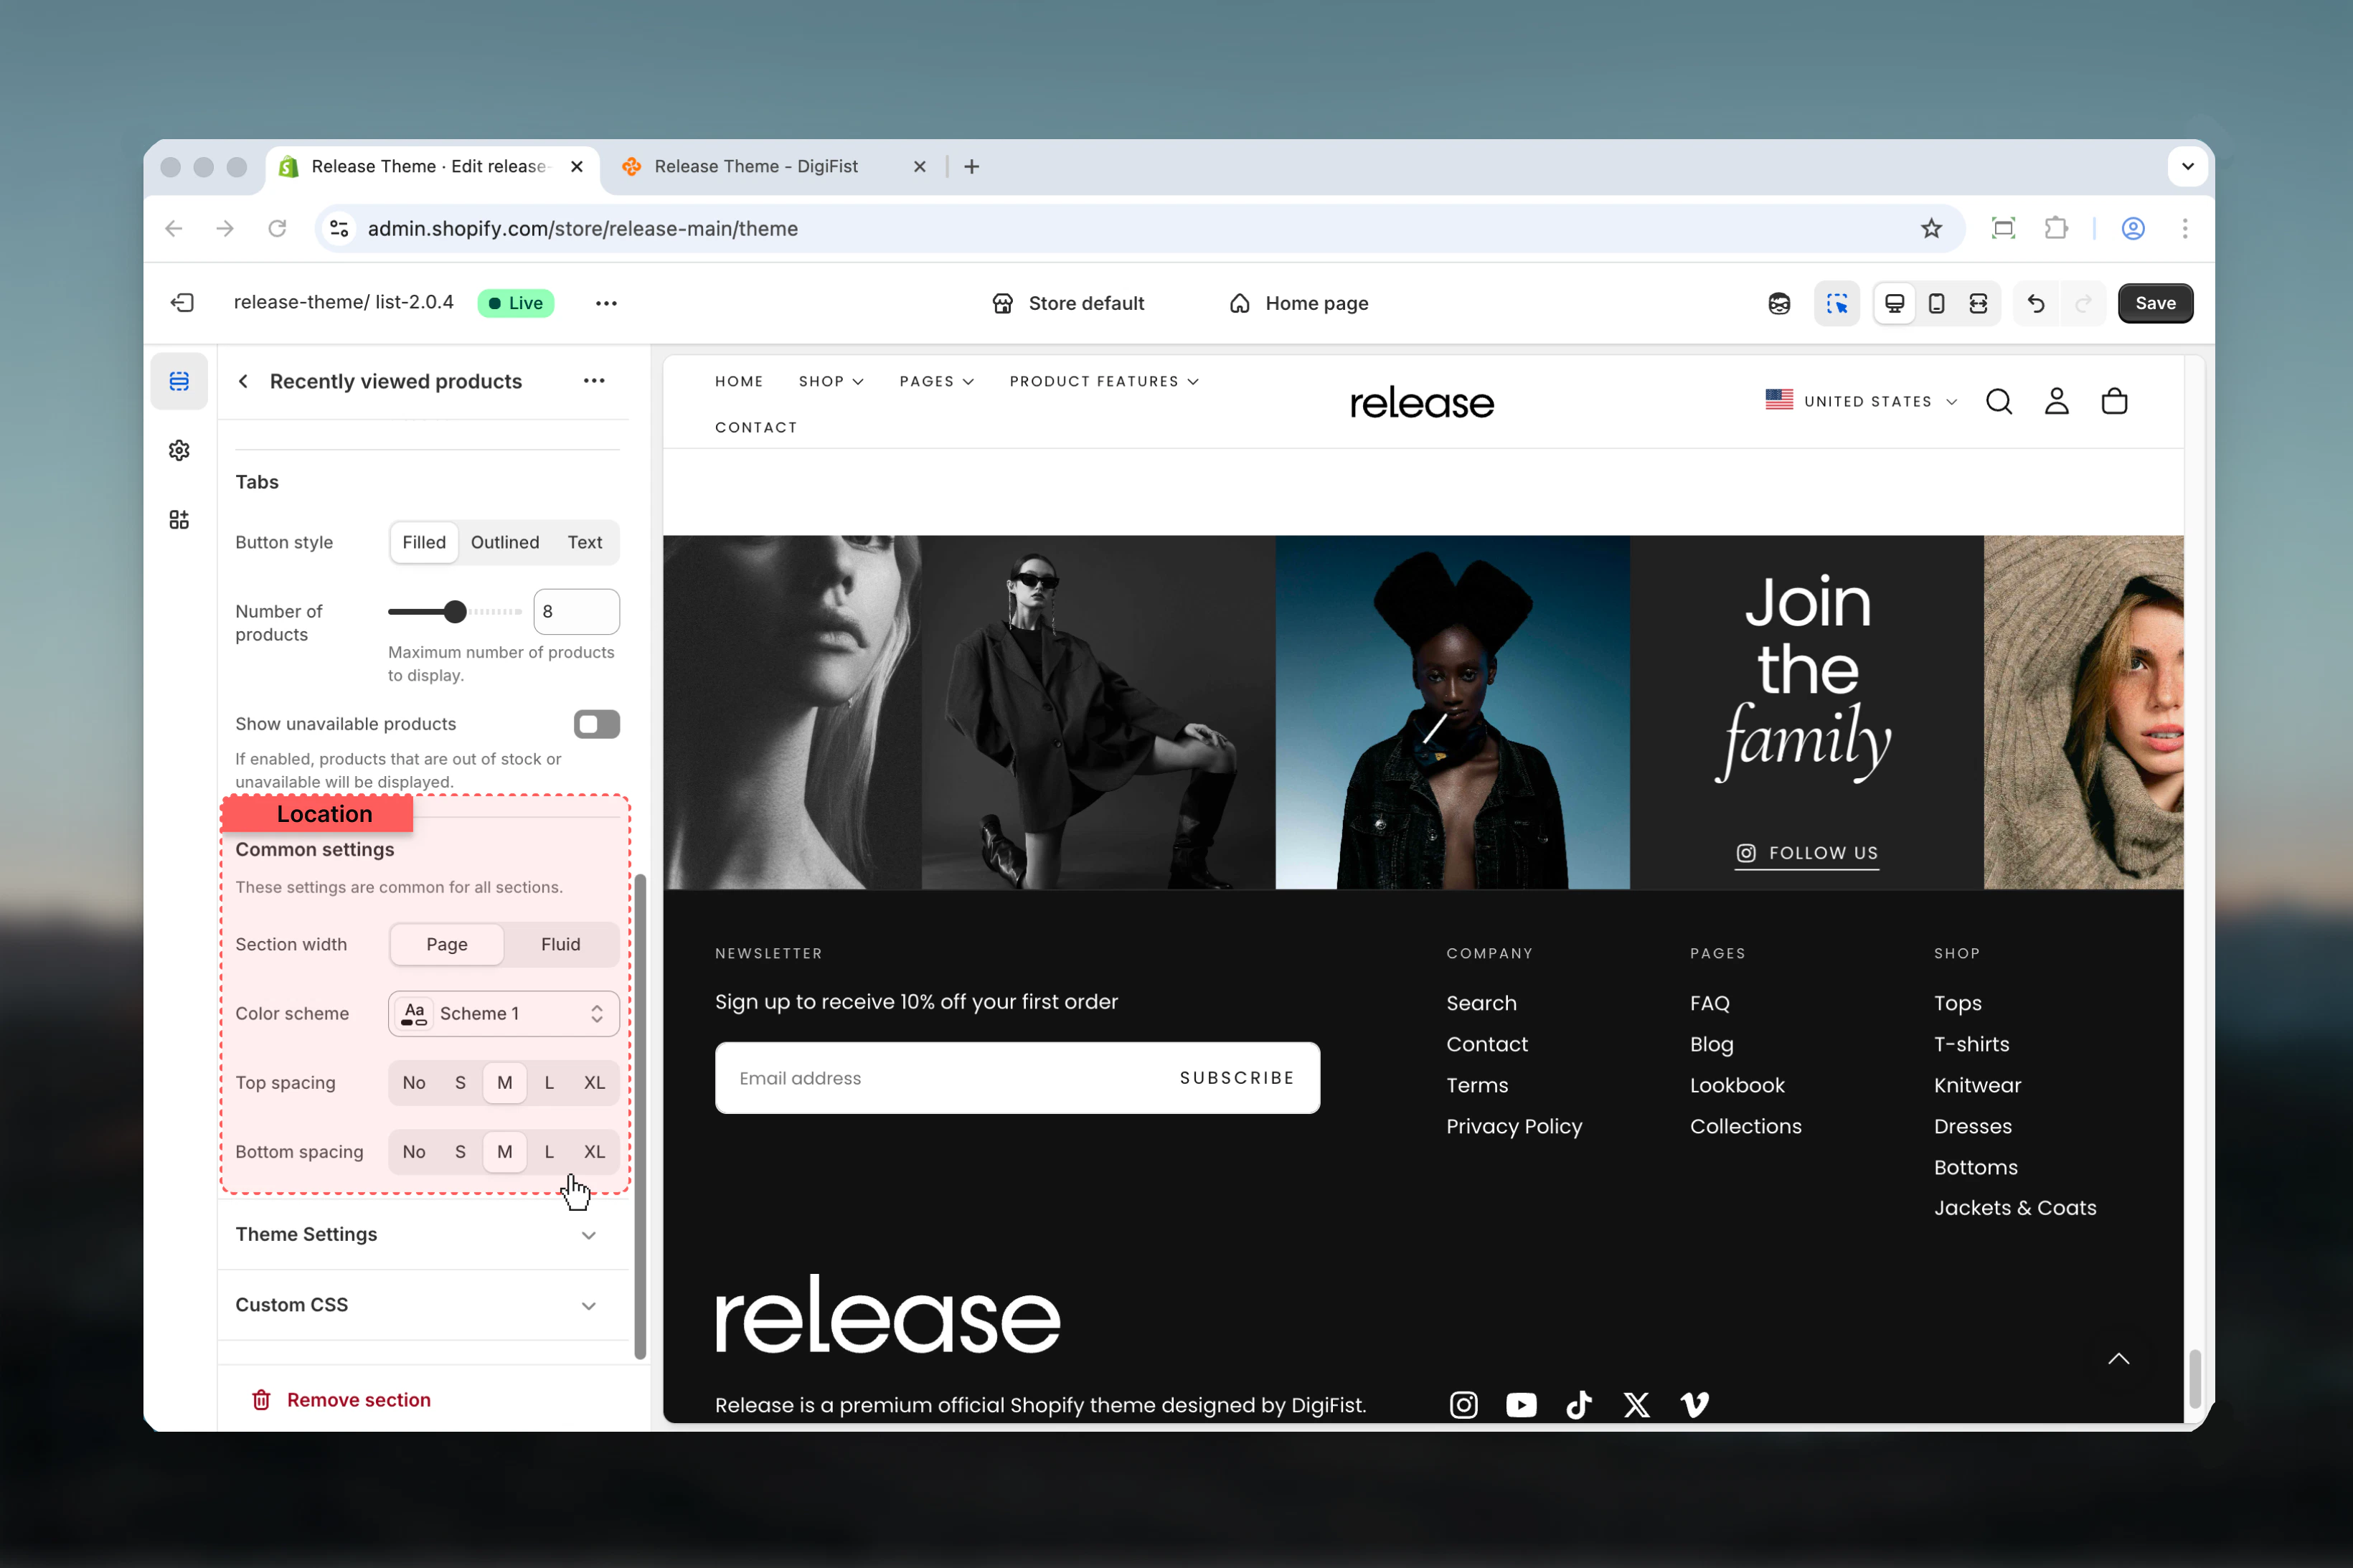Open Instagram icon in footer
The width and height of the screenshot is (2353, 1568).
click(1463, 1405)
